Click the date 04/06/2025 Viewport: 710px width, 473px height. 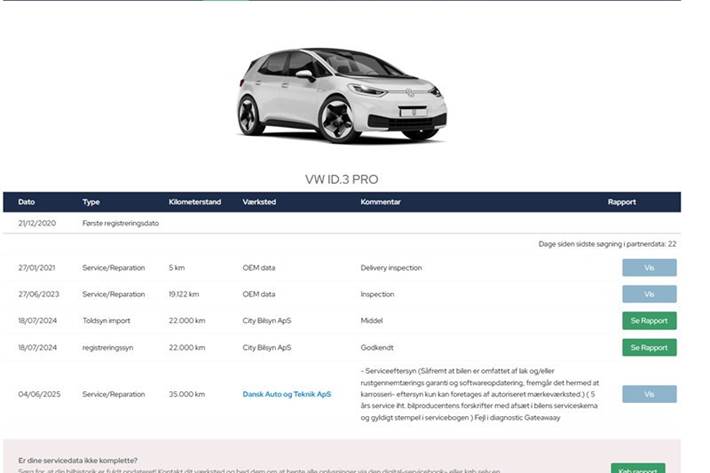39,394
